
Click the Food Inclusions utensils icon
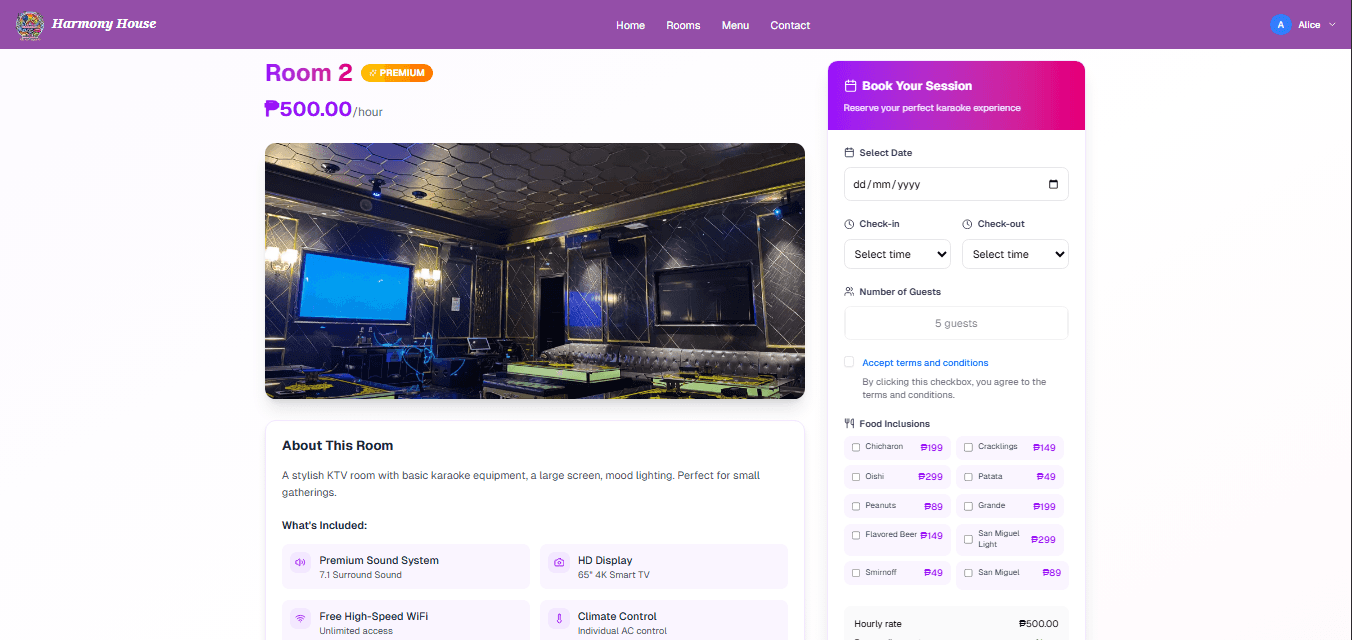[x=849, y=423]
